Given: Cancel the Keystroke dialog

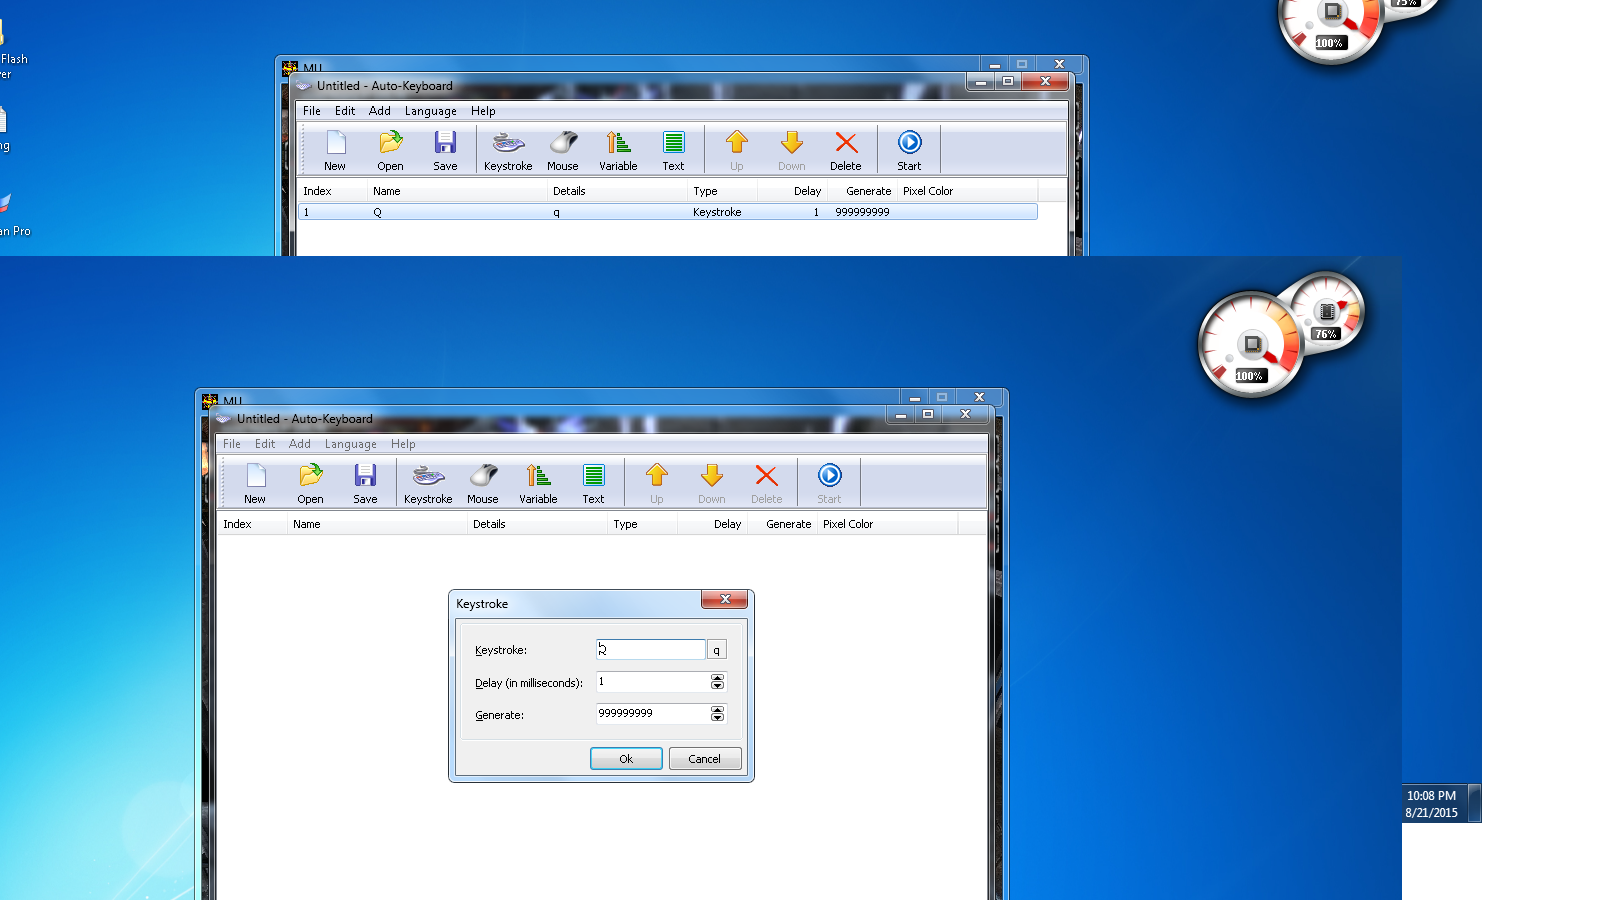Looking at the screenshot, I should pos(705,759).
